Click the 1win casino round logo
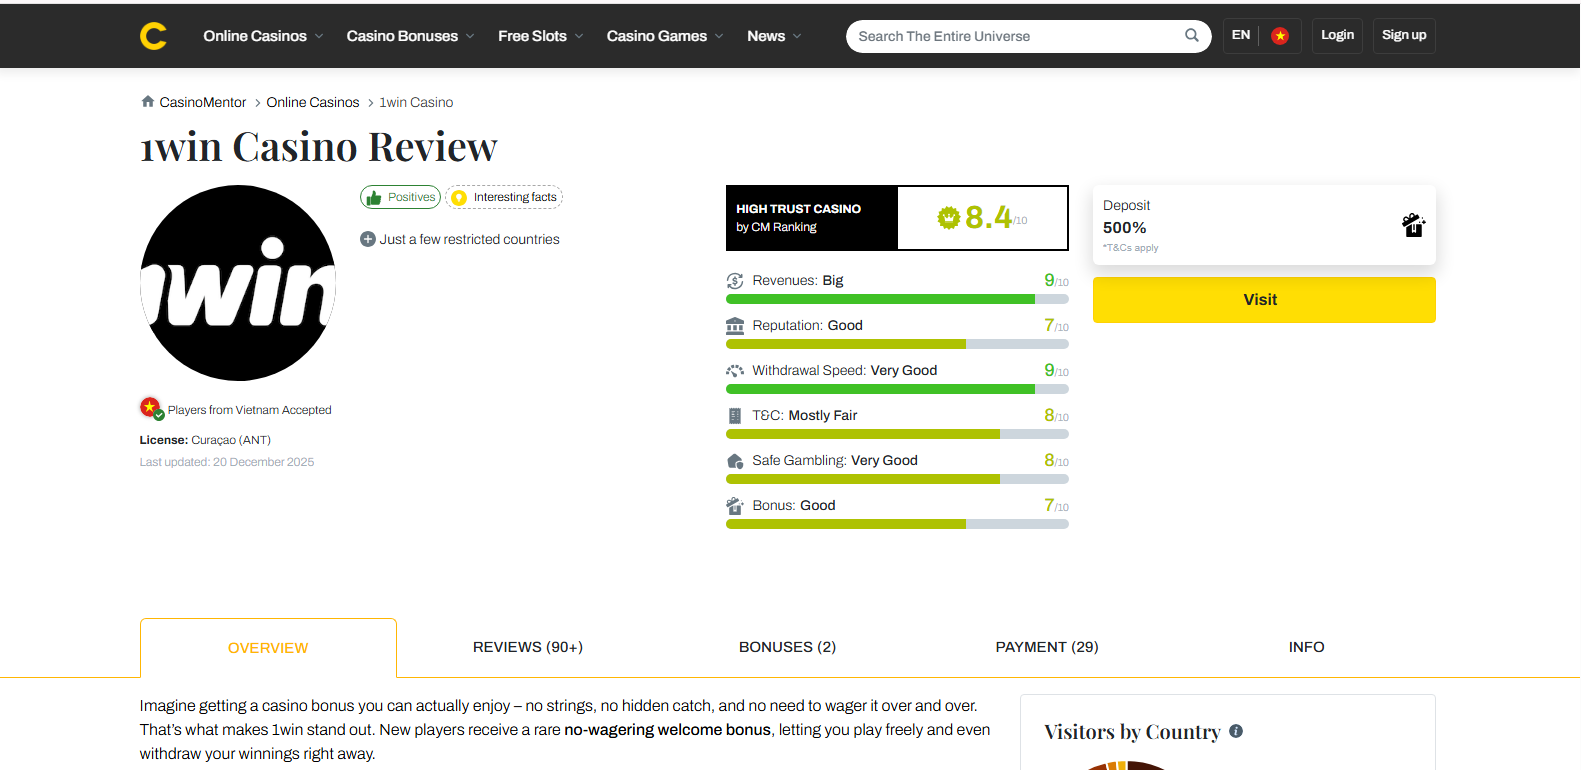Image resolution: width=1581 pixels, height=770 pixels. 238,283
